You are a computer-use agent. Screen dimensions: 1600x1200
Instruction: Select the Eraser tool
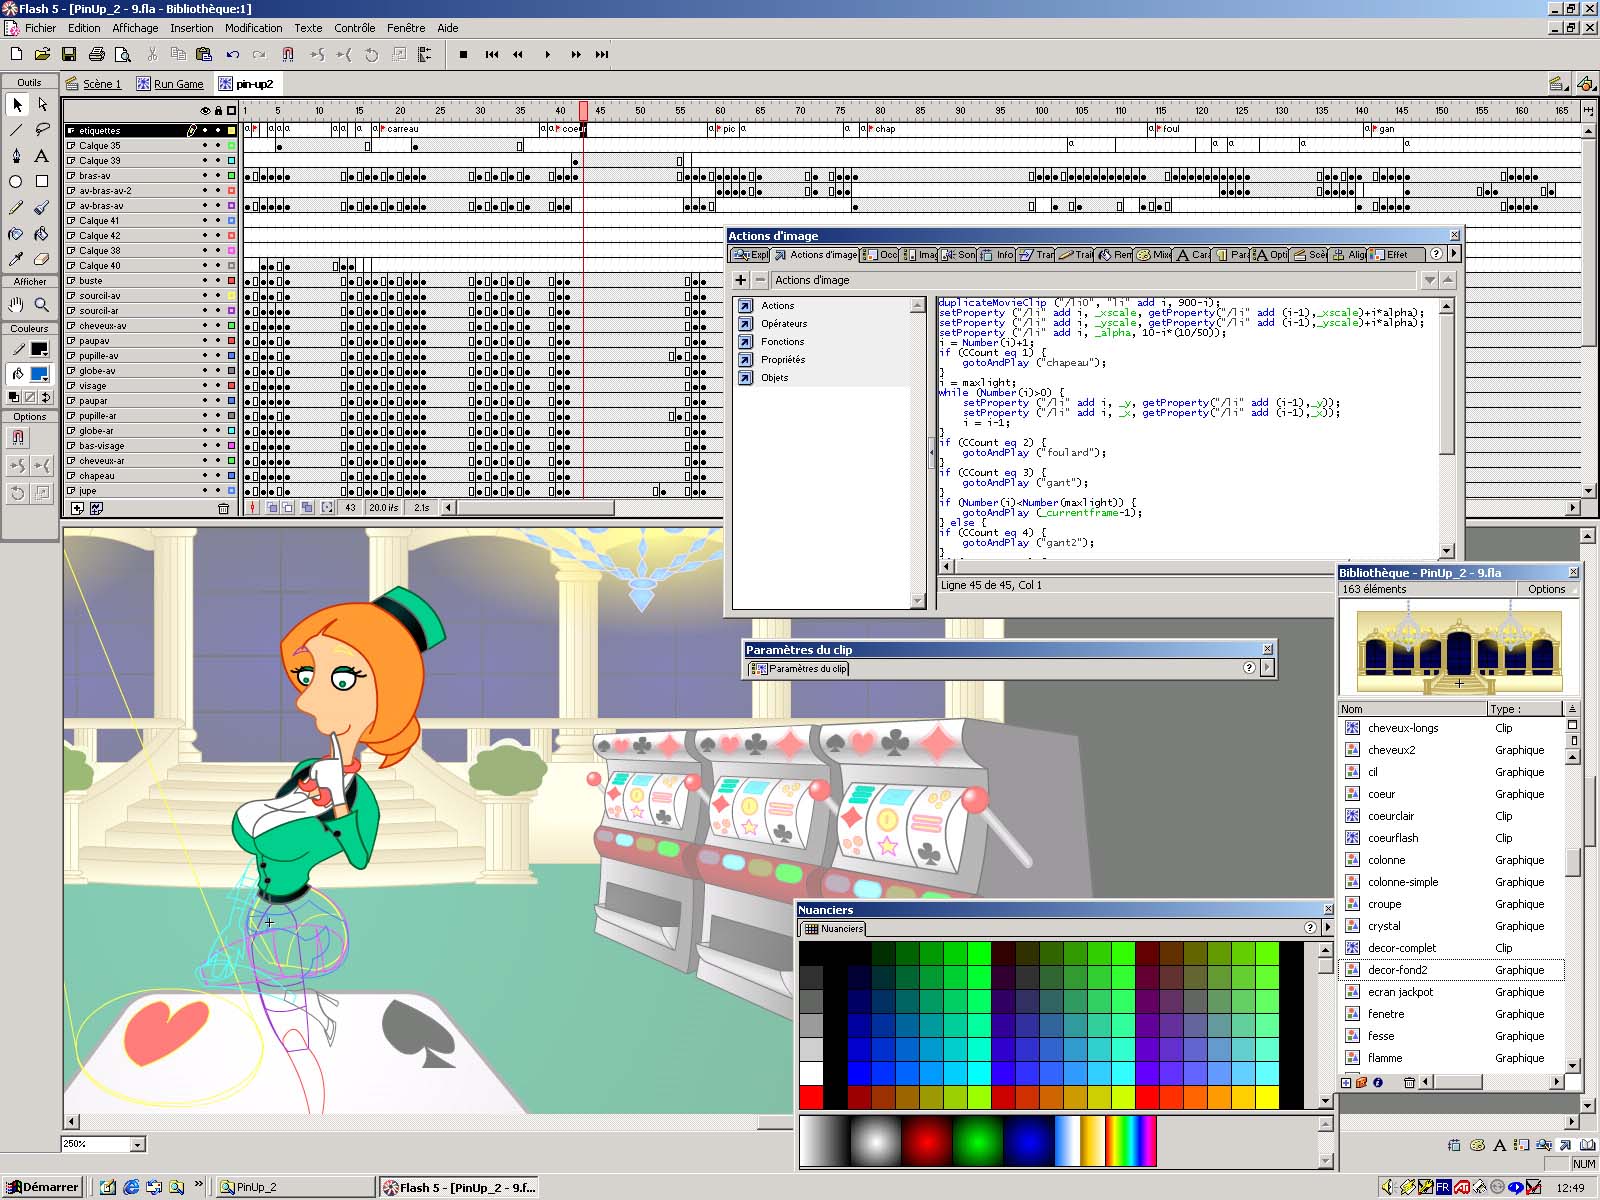click(42, 260)
